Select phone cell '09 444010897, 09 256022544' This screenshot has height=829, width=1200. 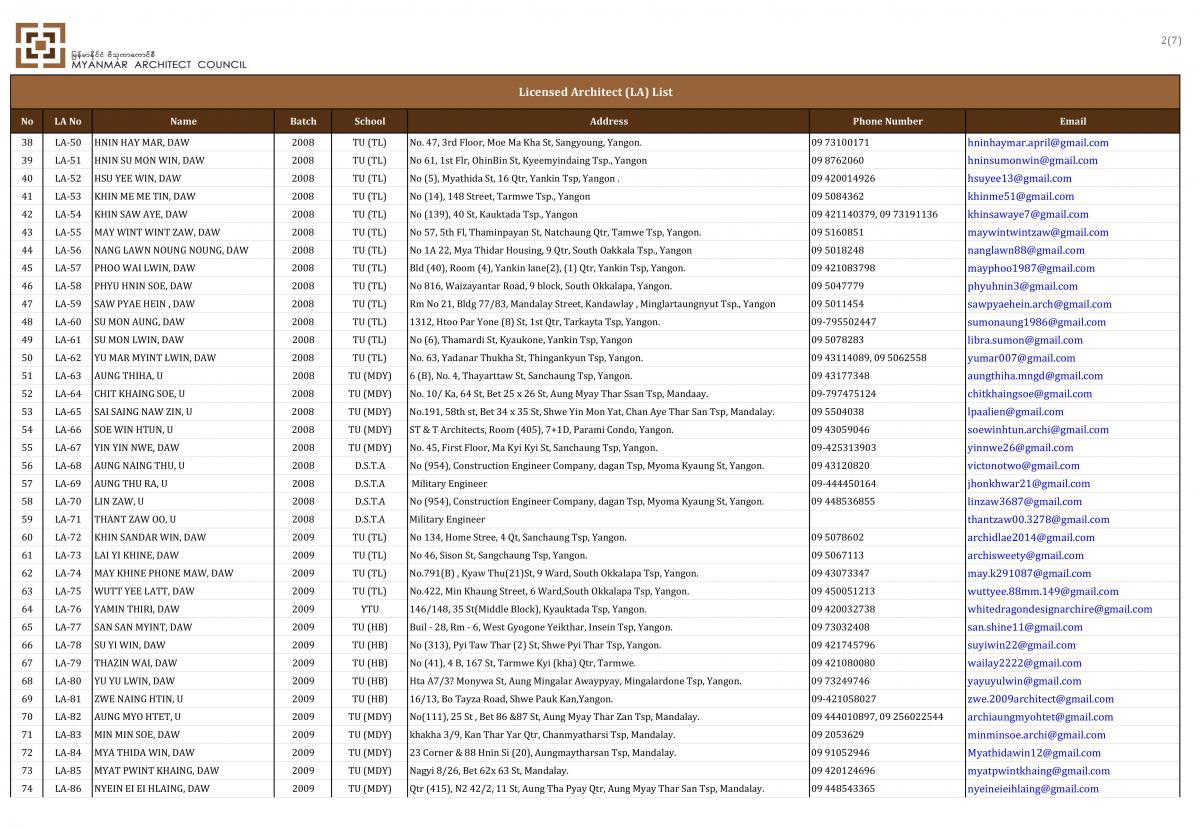point(887,717)
